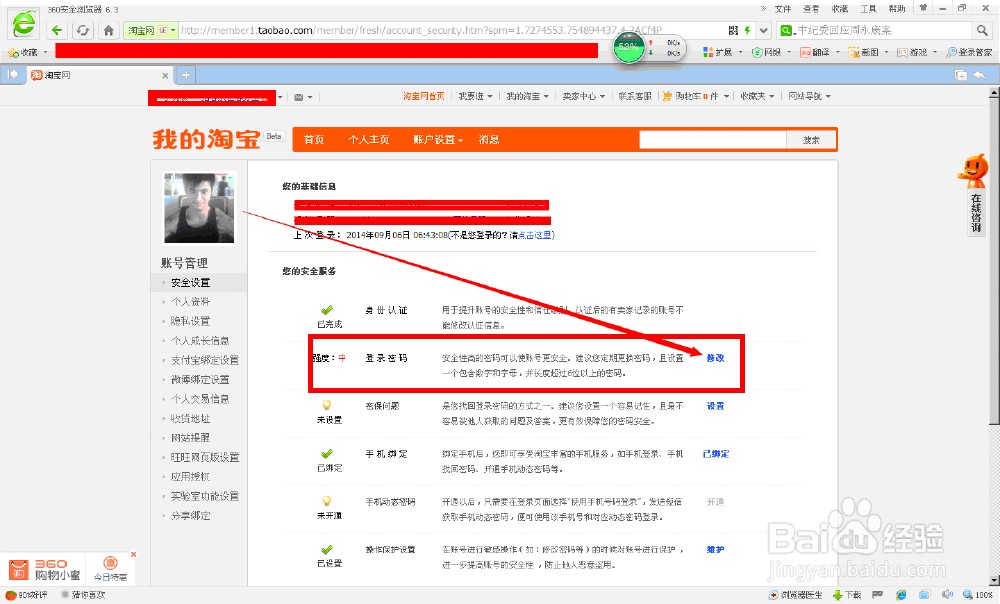This screenshot has width=1000, height=604.
Task: Click 已绑定 link for phone binding
Action: click(716, 454)
